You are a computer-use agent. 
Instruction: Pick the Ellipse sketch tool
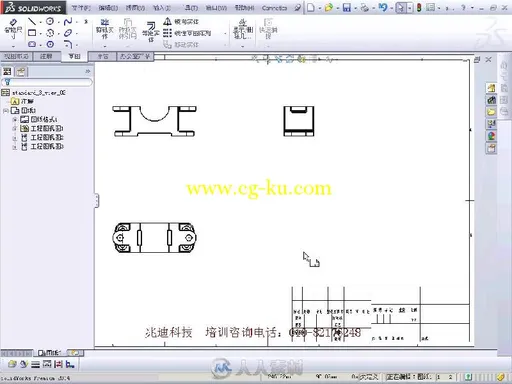pyautogui.click(x=68, y=33)
